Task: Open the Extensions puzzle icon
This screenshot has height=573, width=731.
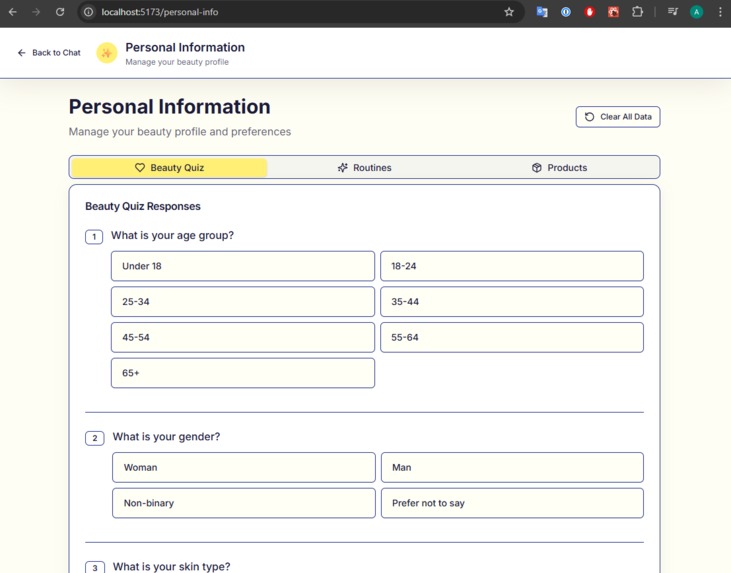Action: click(x=637, y=12)
